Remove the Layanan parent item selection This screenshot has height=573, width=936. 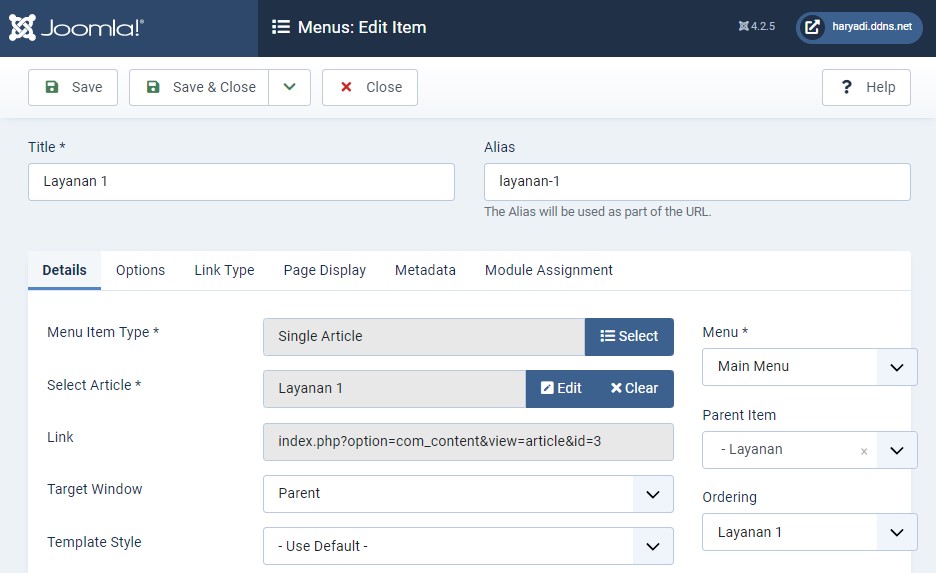click(x=864, y=451)
